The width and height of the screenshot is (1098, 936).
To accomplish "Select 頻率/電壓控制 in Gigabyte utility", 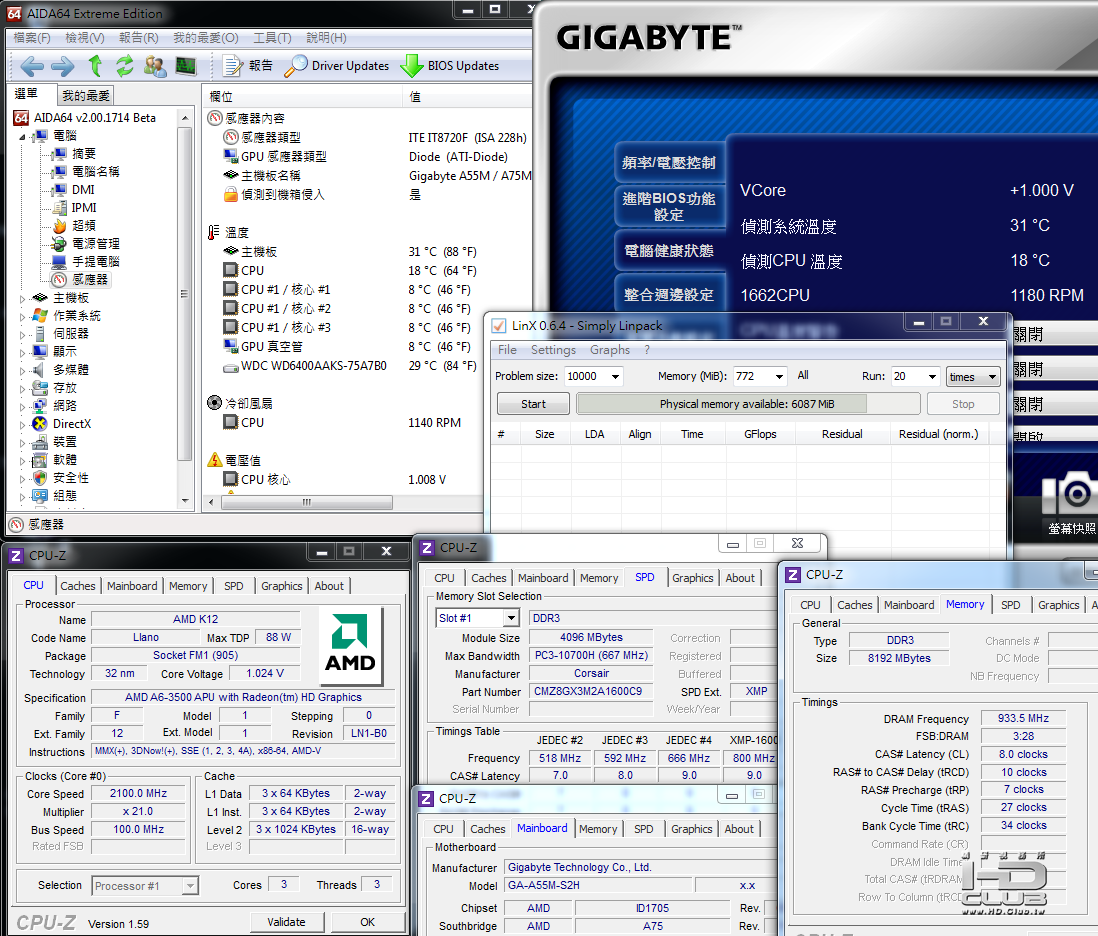I will 669,163.
